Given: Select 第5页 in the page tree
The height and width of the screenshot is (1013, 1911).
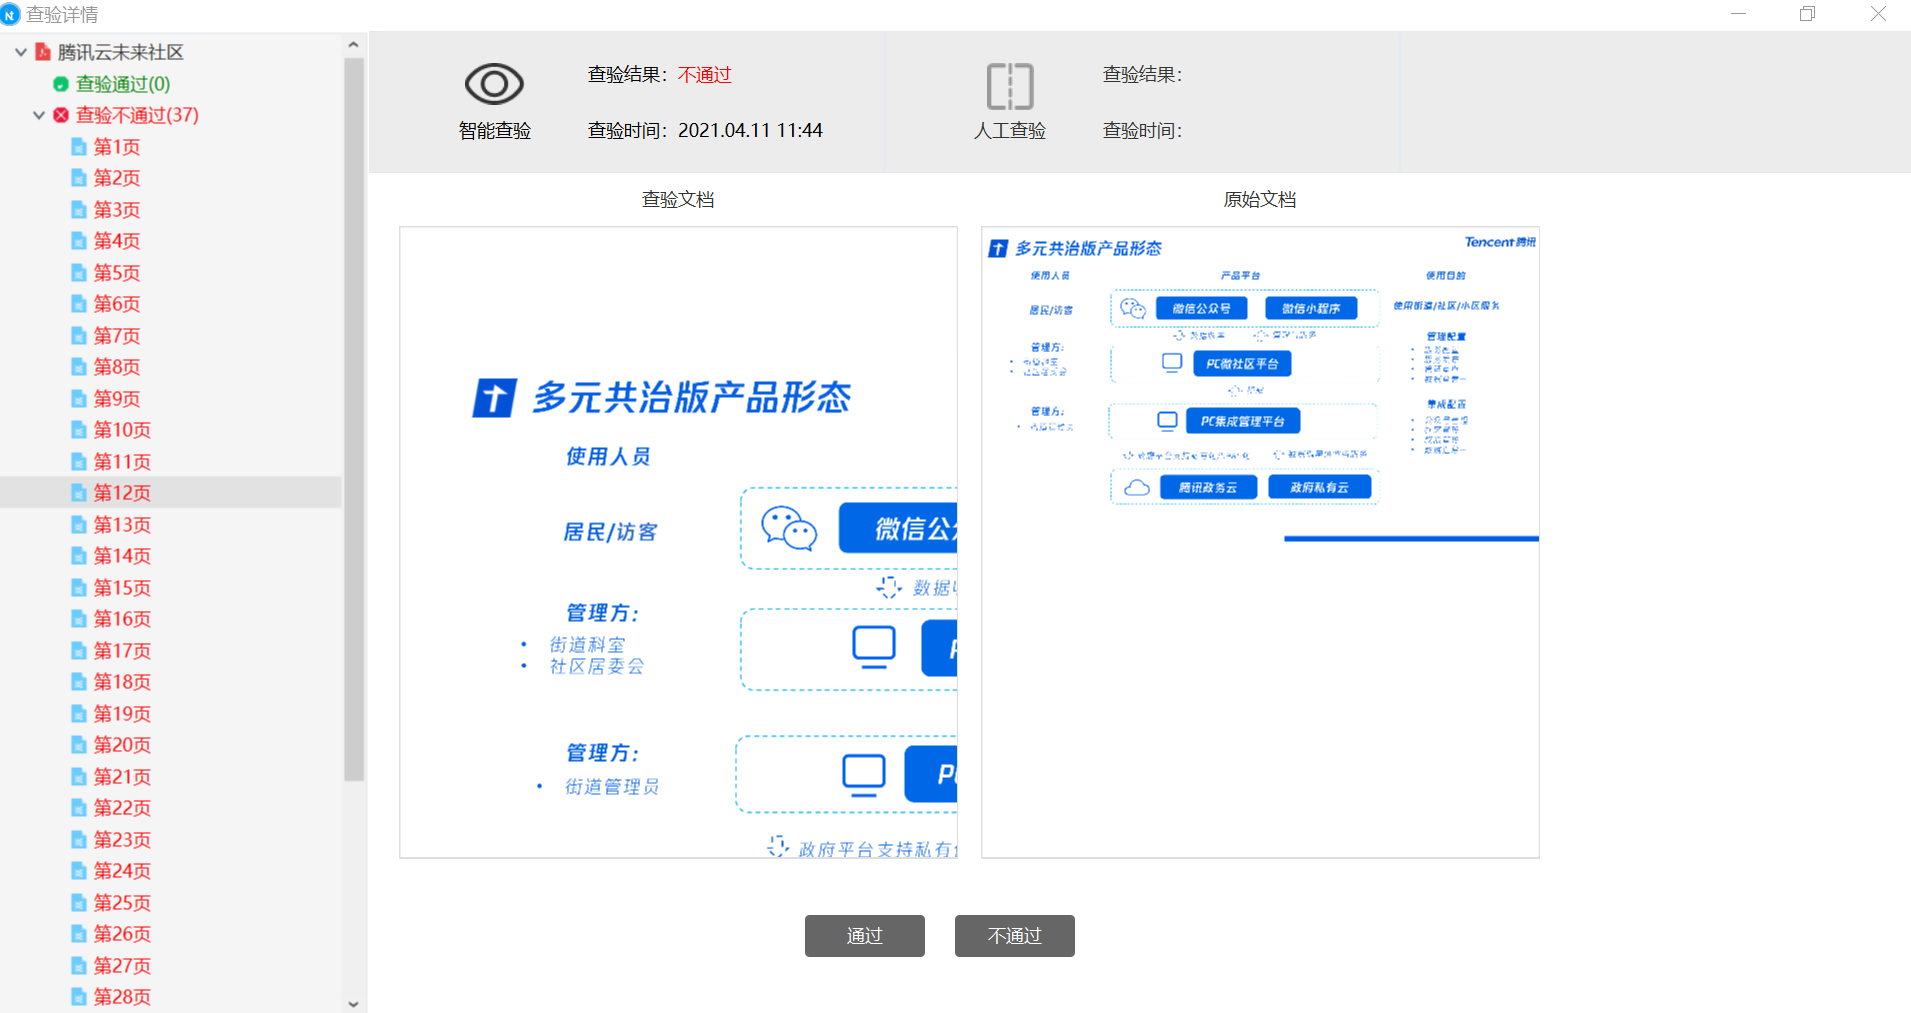Looking at the screenshot, I should click(x=116, y=273).
